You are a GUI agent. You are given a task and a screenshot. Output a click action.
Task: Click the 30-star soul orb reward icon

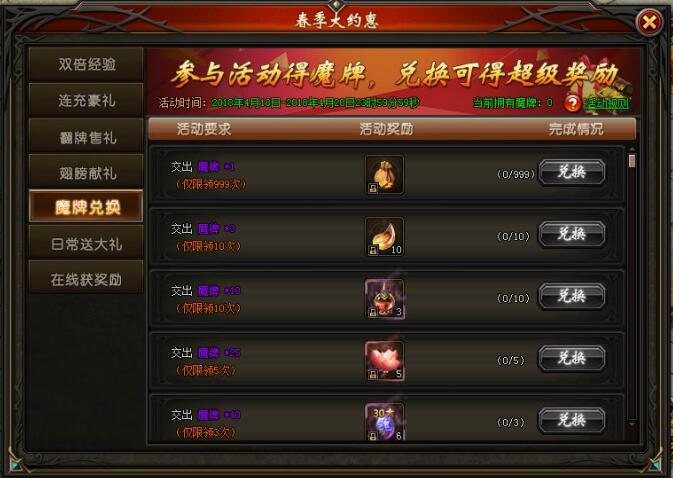[384, 422]
